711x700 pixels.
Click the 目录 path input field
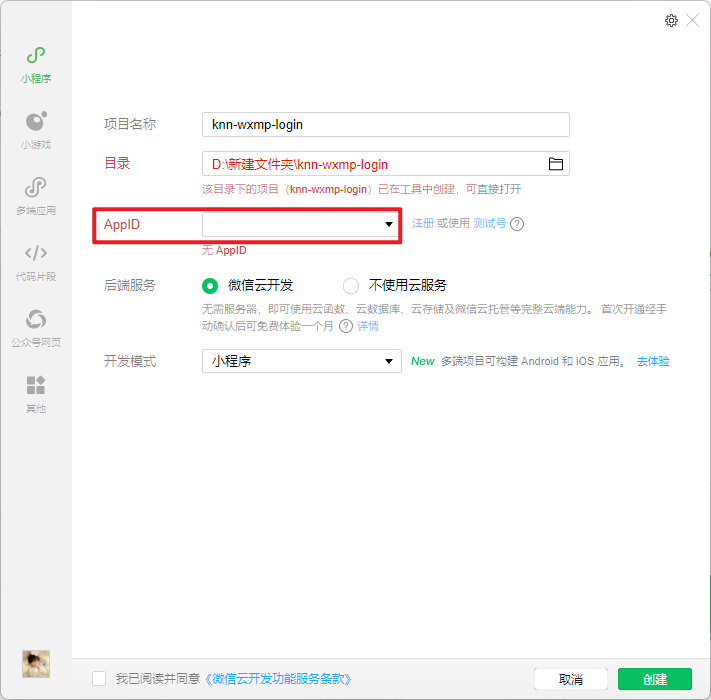pyautogui.click(x=385, y=164)
